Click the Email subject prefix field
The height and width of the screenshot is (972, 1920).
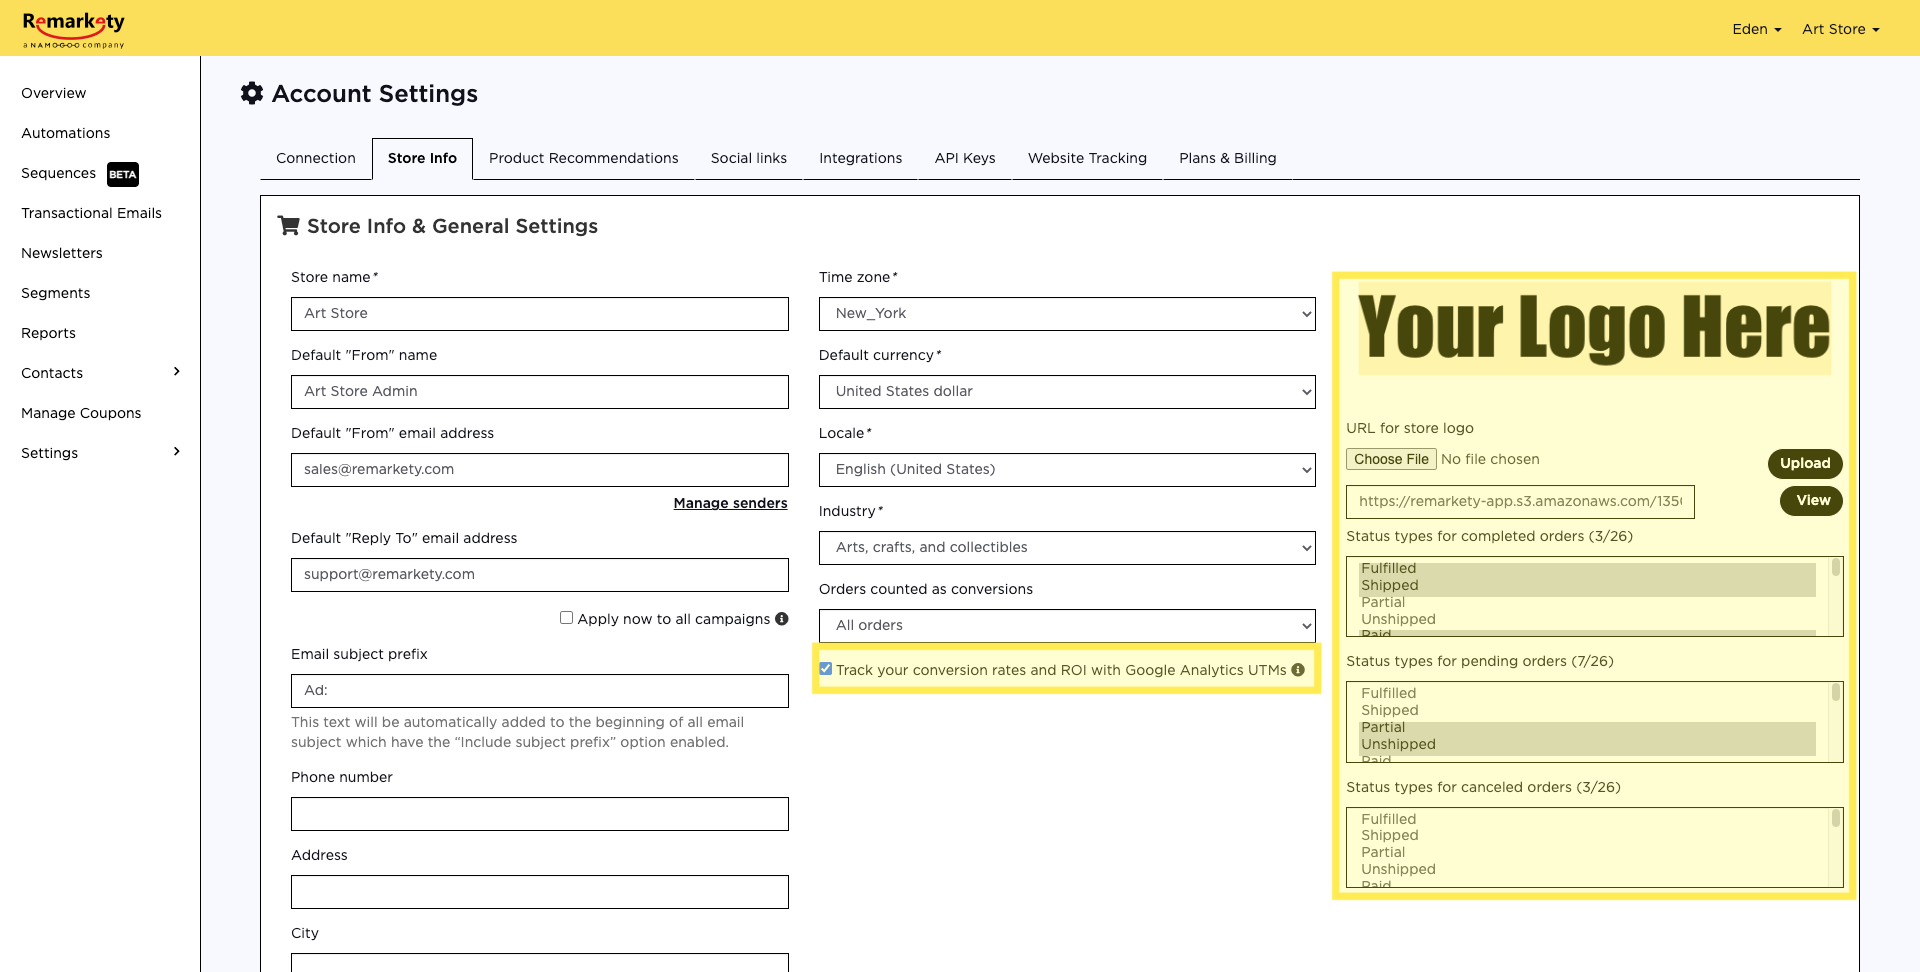540,691
